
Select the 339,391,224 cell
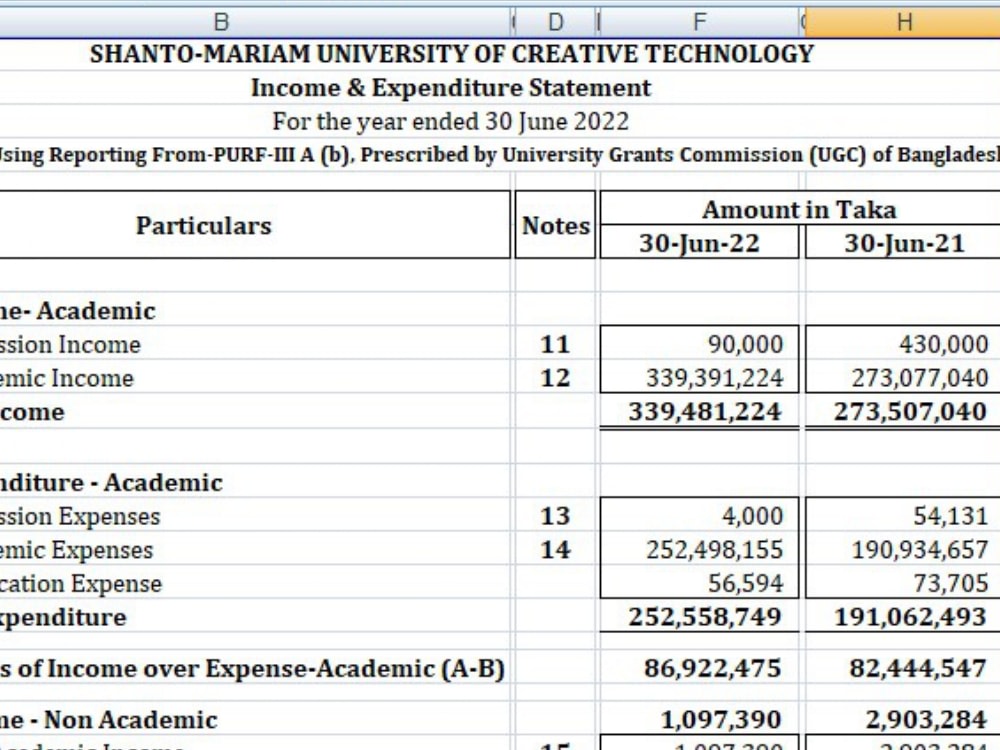click(700, 378)
